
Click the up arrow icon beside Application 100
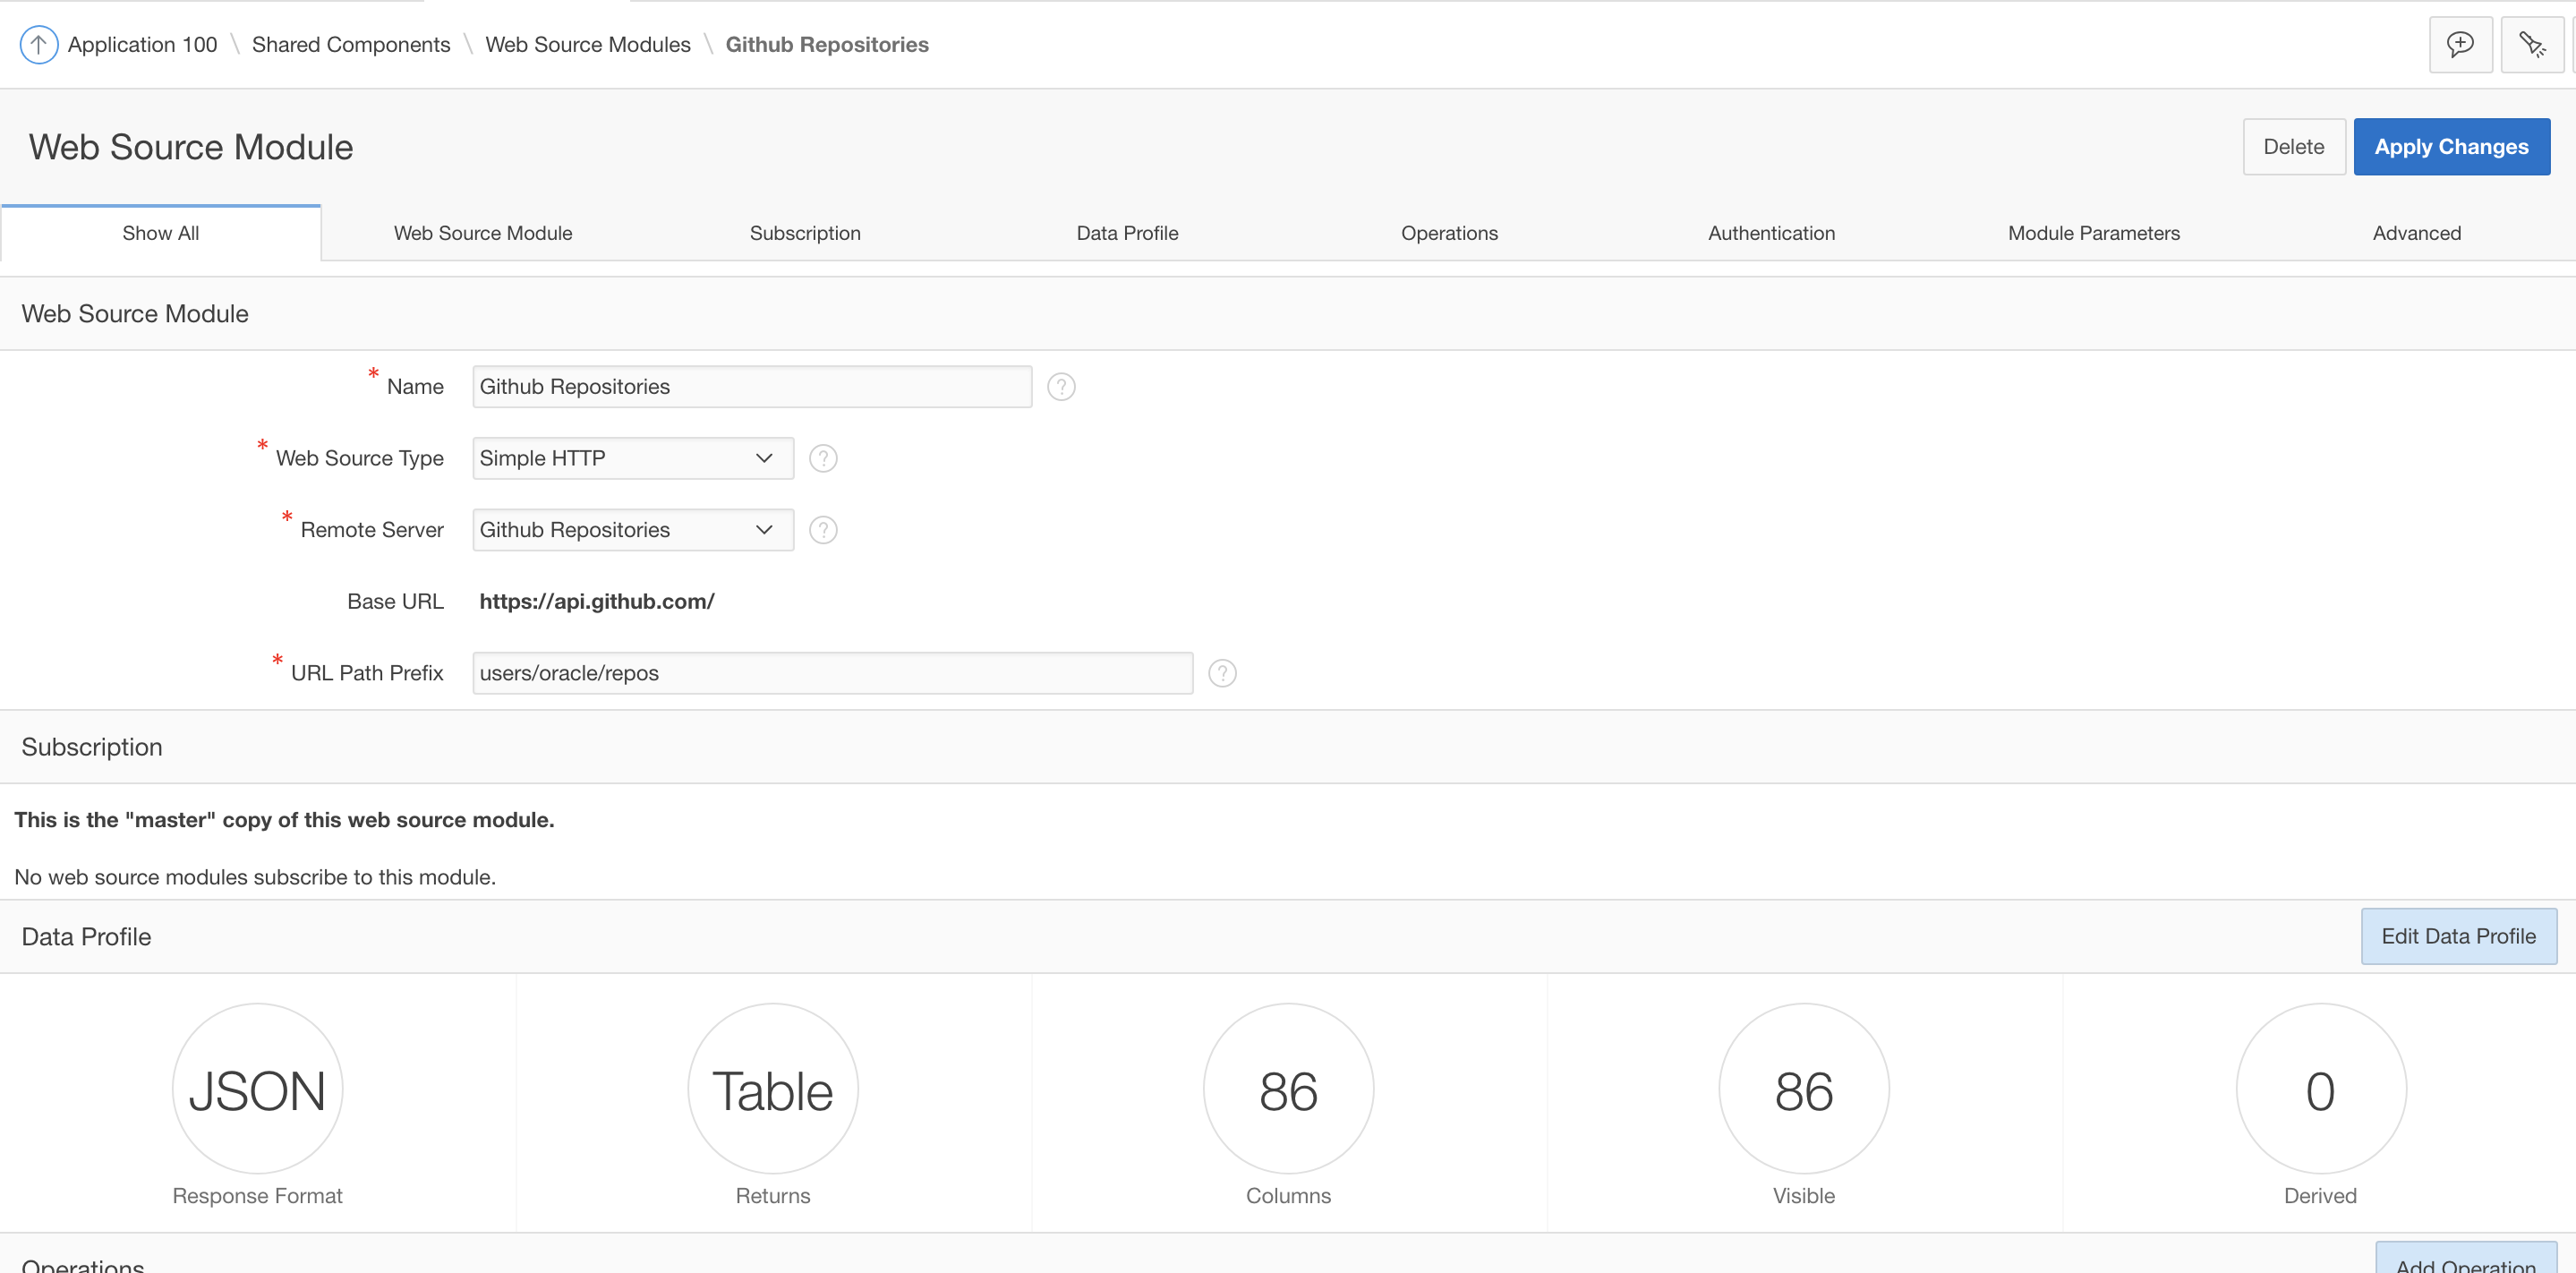coord(38,45)
